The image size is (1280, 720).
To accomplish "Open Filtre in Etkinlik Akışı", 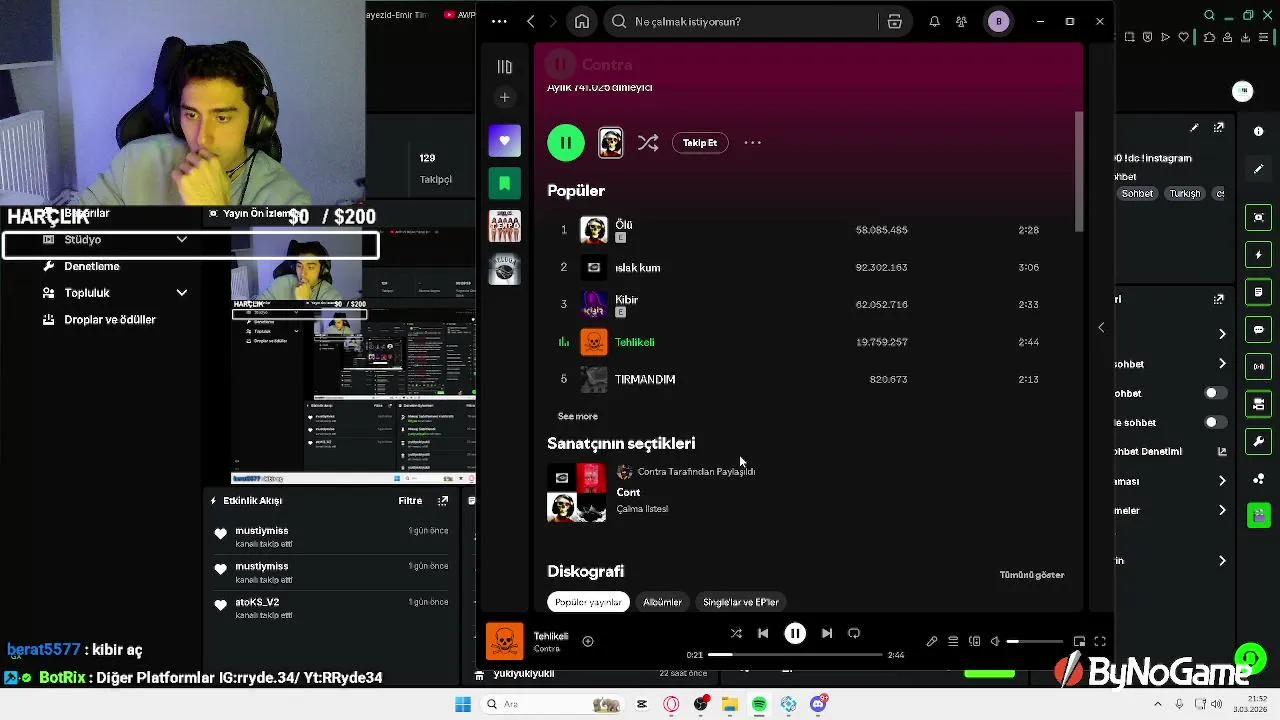I will tap(410, 501).
